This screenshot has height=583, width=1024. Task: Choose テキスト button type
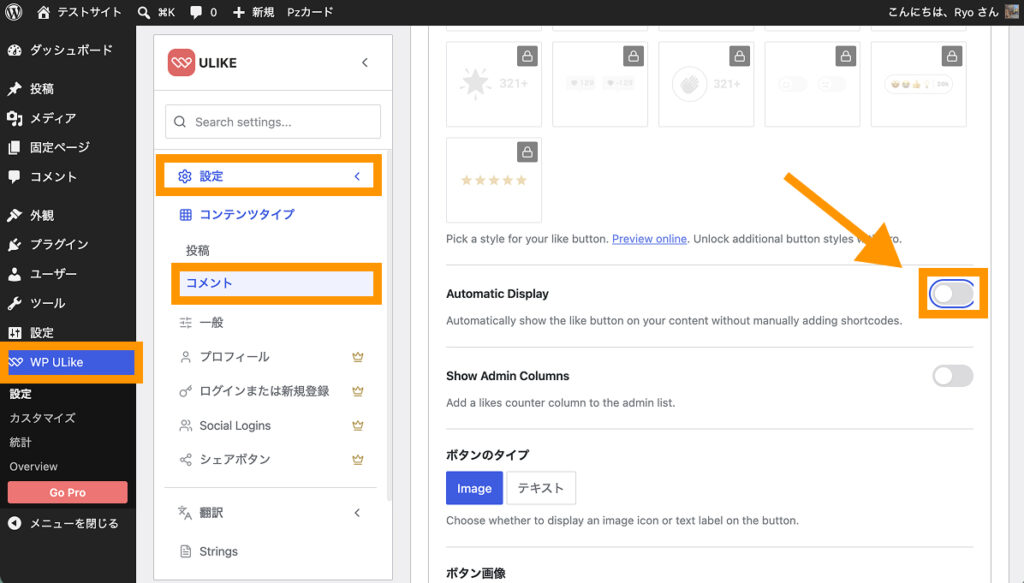[x=541, y=488]
